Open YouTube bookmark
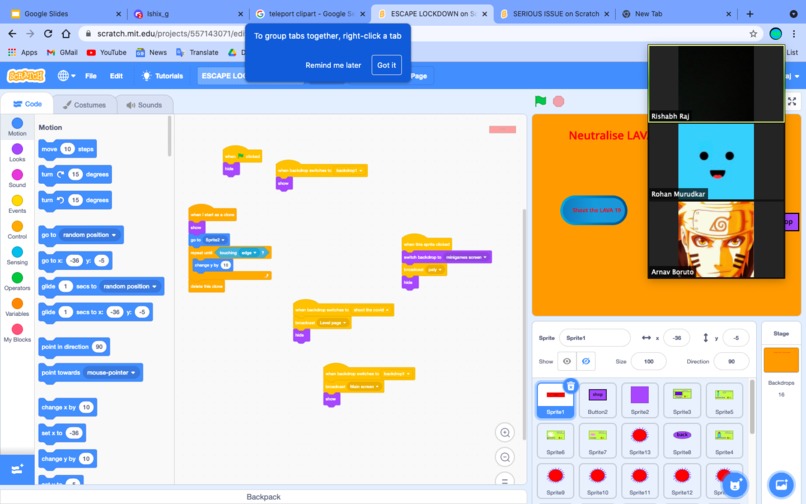806x504 pixels. coord(106,52)
